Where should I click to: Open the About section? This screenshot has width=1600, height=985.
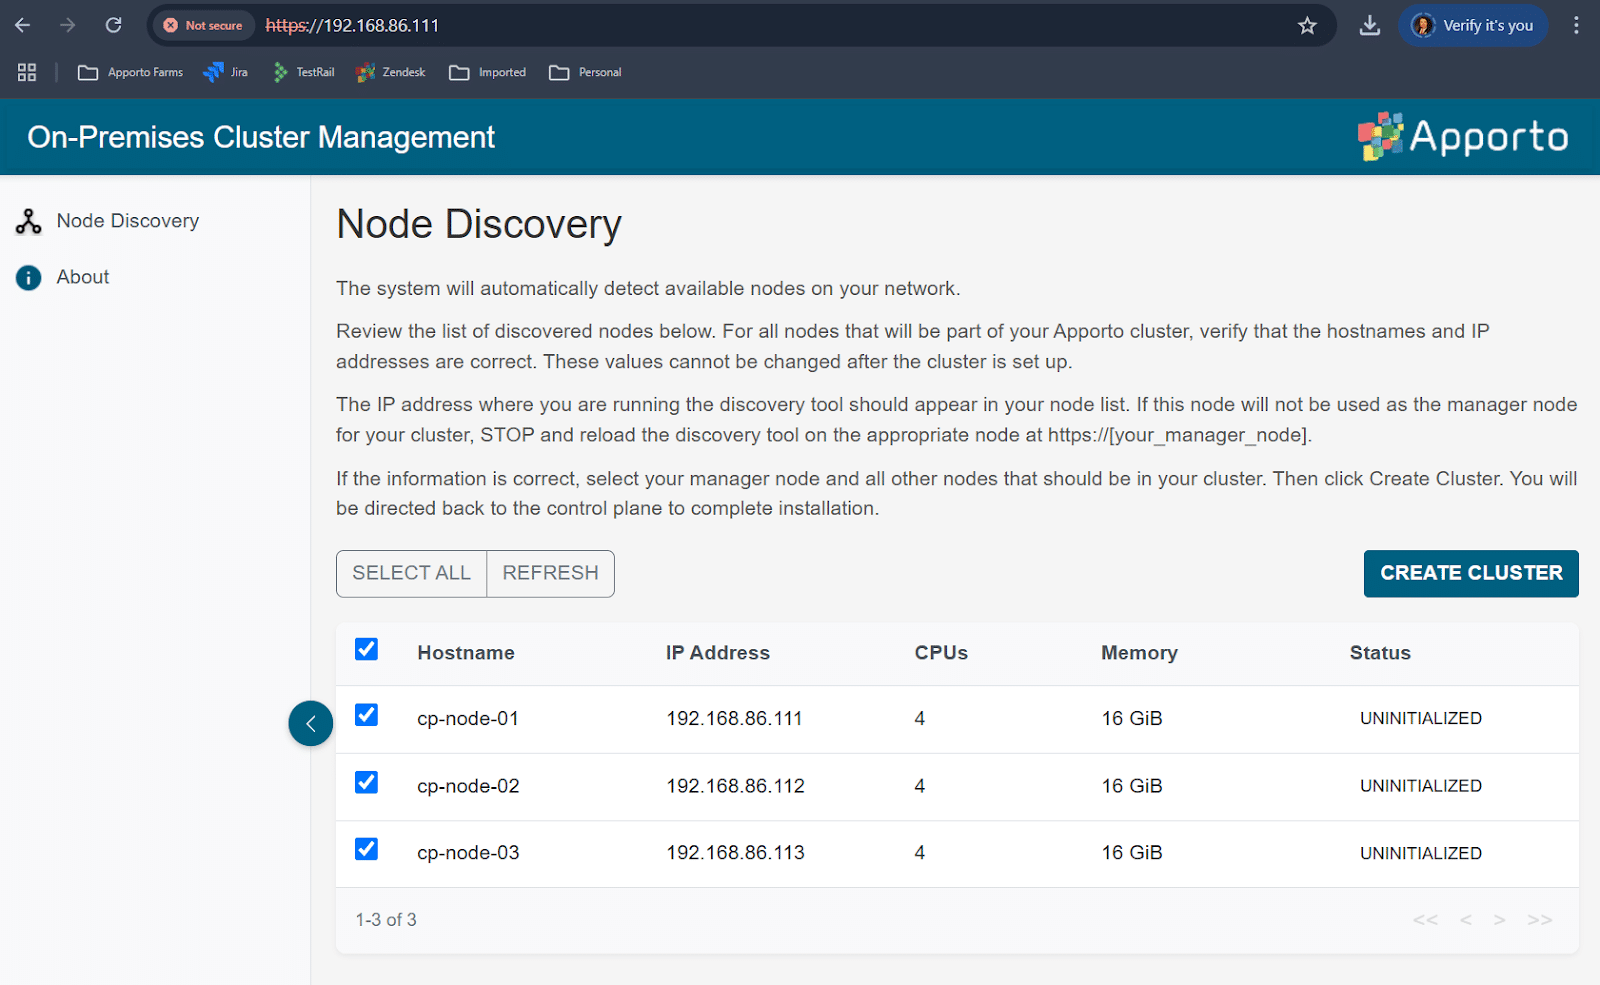82,277
